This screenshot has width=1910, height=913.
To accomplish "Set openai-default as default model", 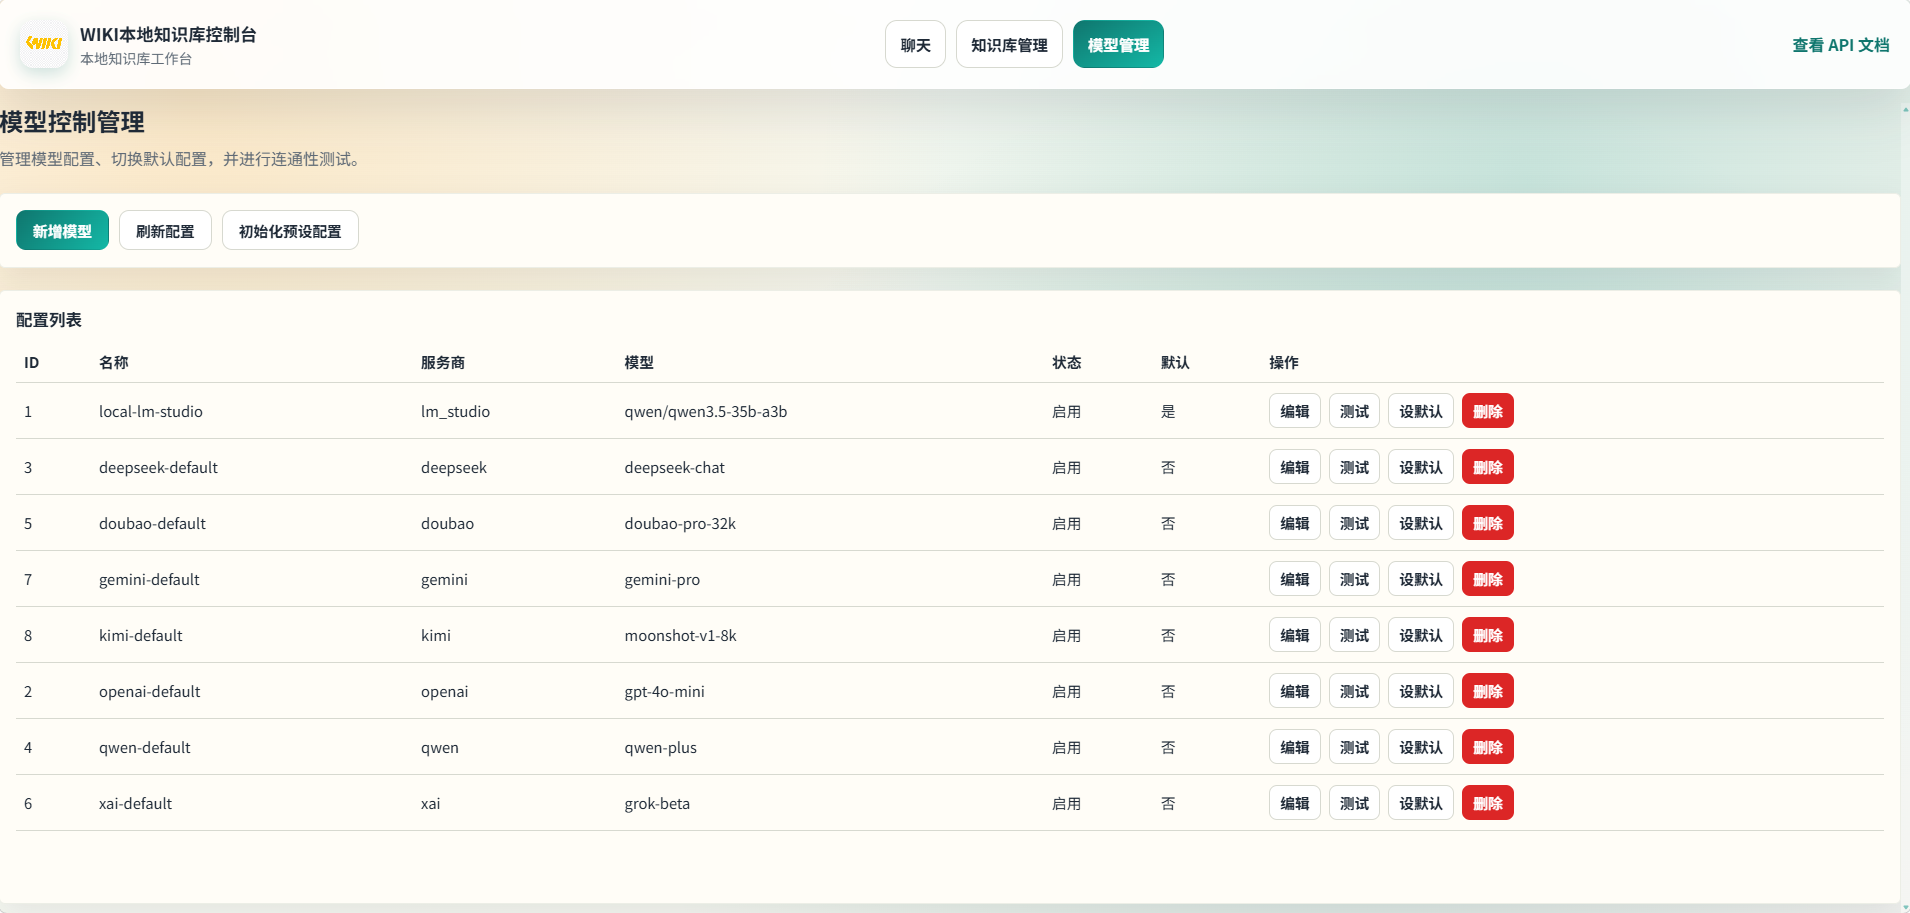I will tap(1420, 691).
